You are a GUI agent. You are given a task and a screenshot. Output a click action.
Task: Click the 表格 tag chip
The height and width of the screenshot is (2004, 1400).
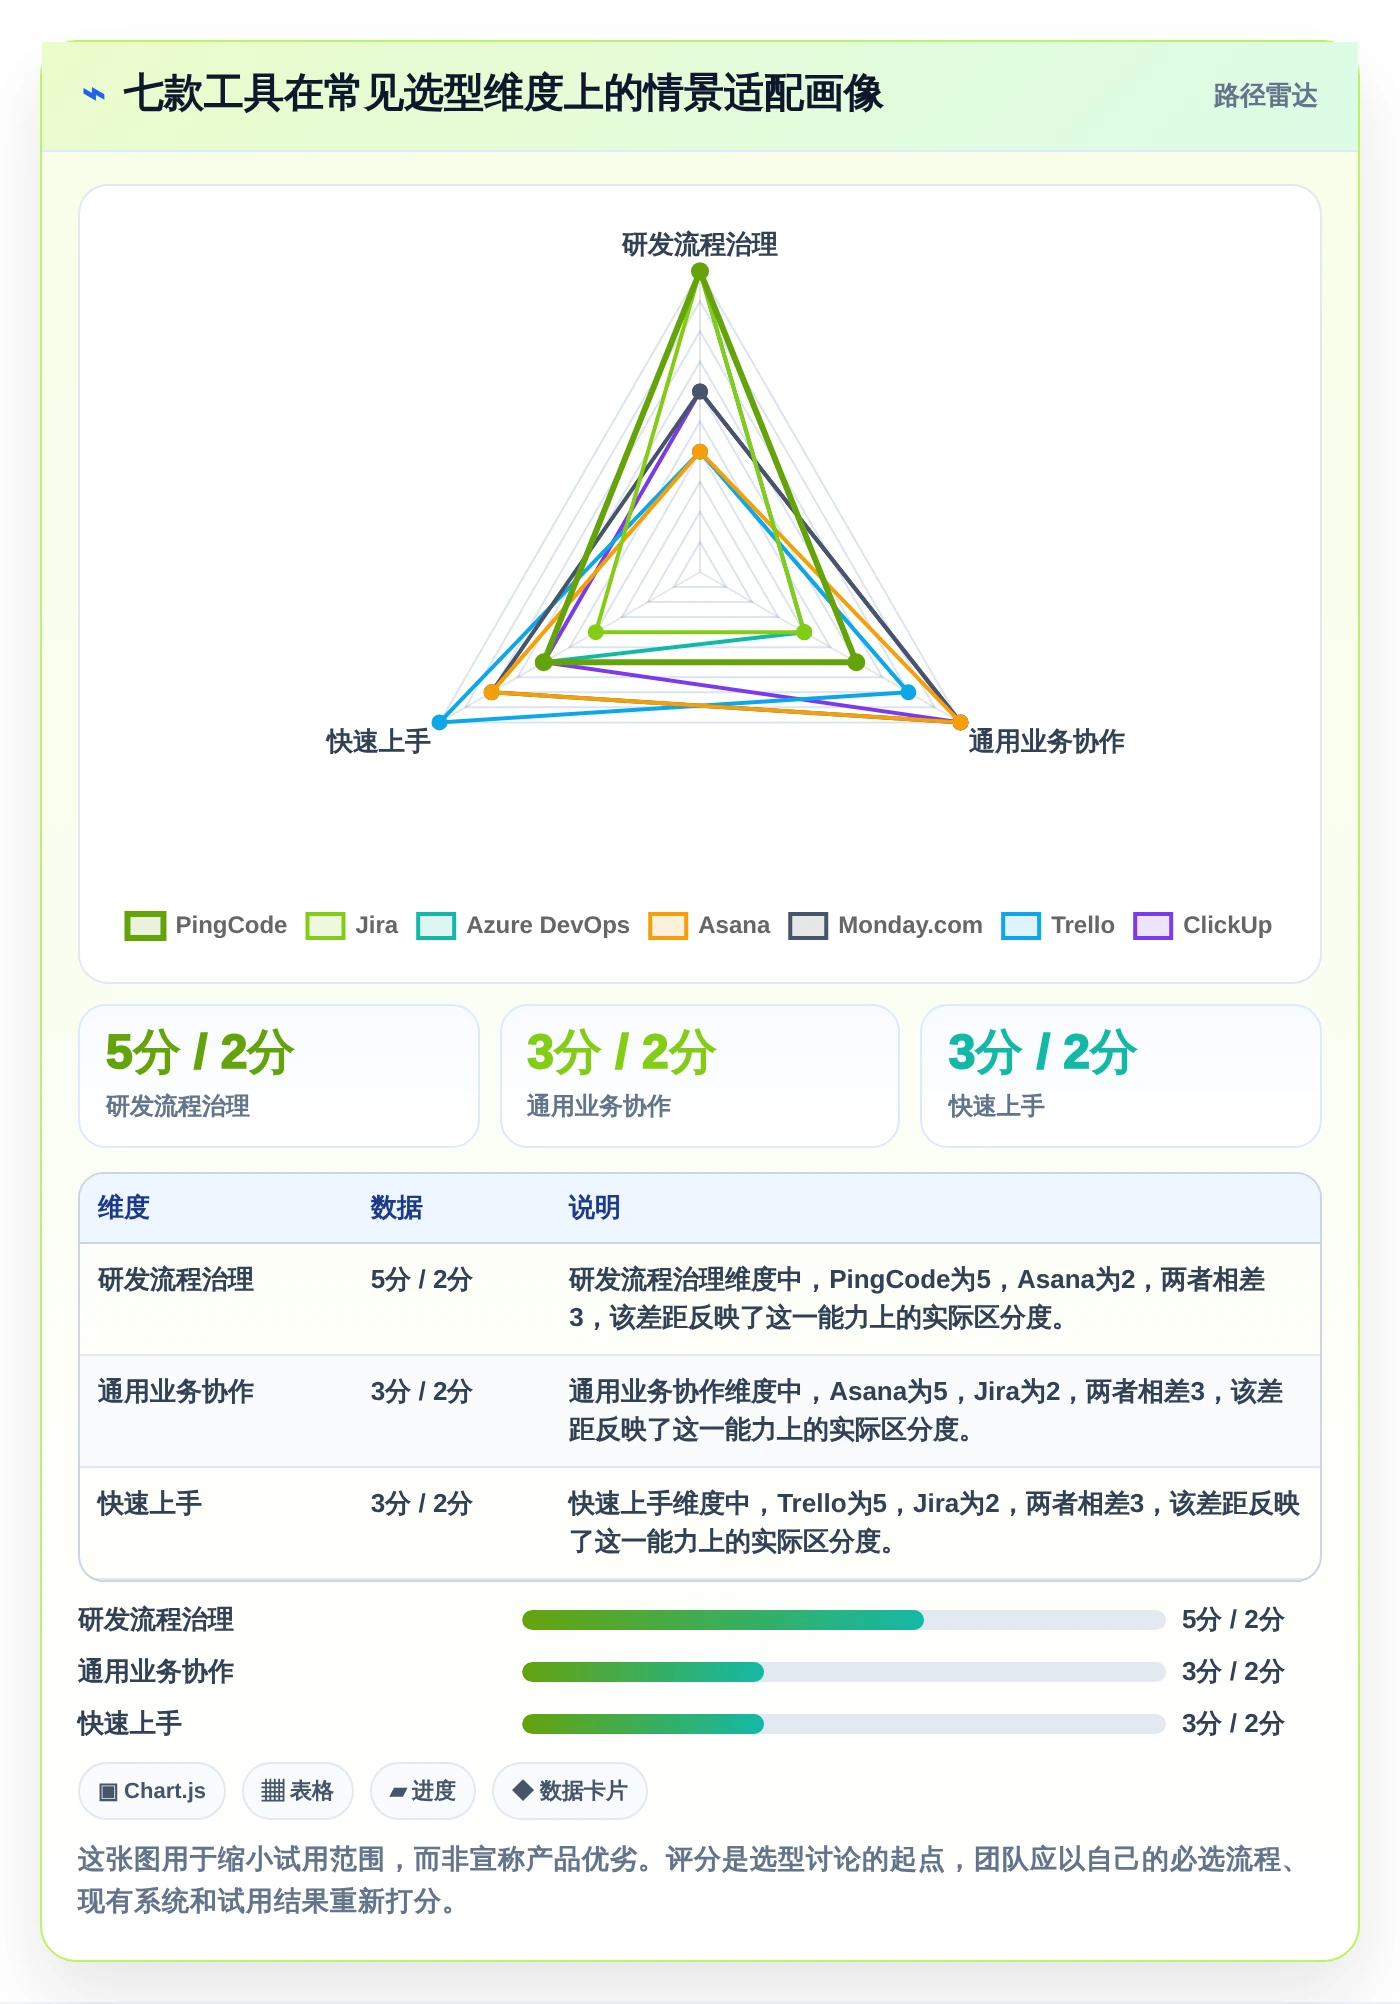click(x=297, y=1791)
